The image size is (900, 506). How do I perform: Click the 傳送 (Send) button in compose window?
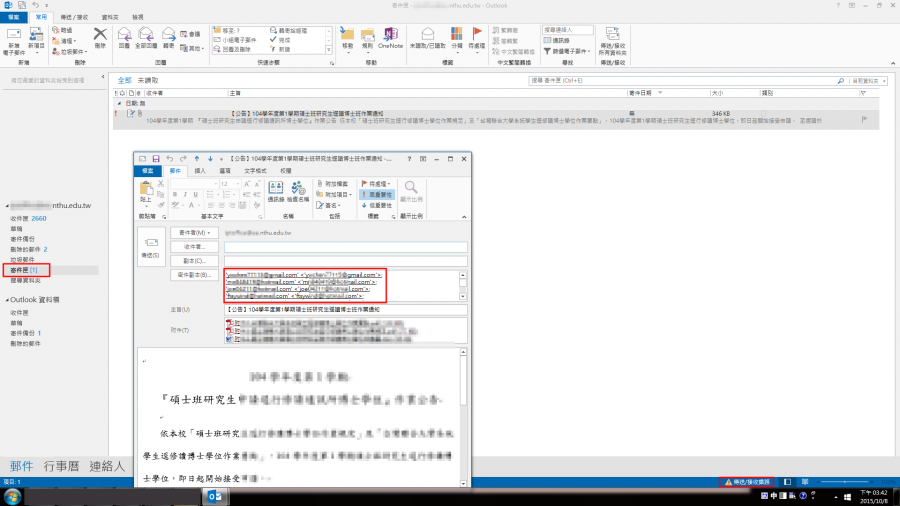click(x=151, y=246)
